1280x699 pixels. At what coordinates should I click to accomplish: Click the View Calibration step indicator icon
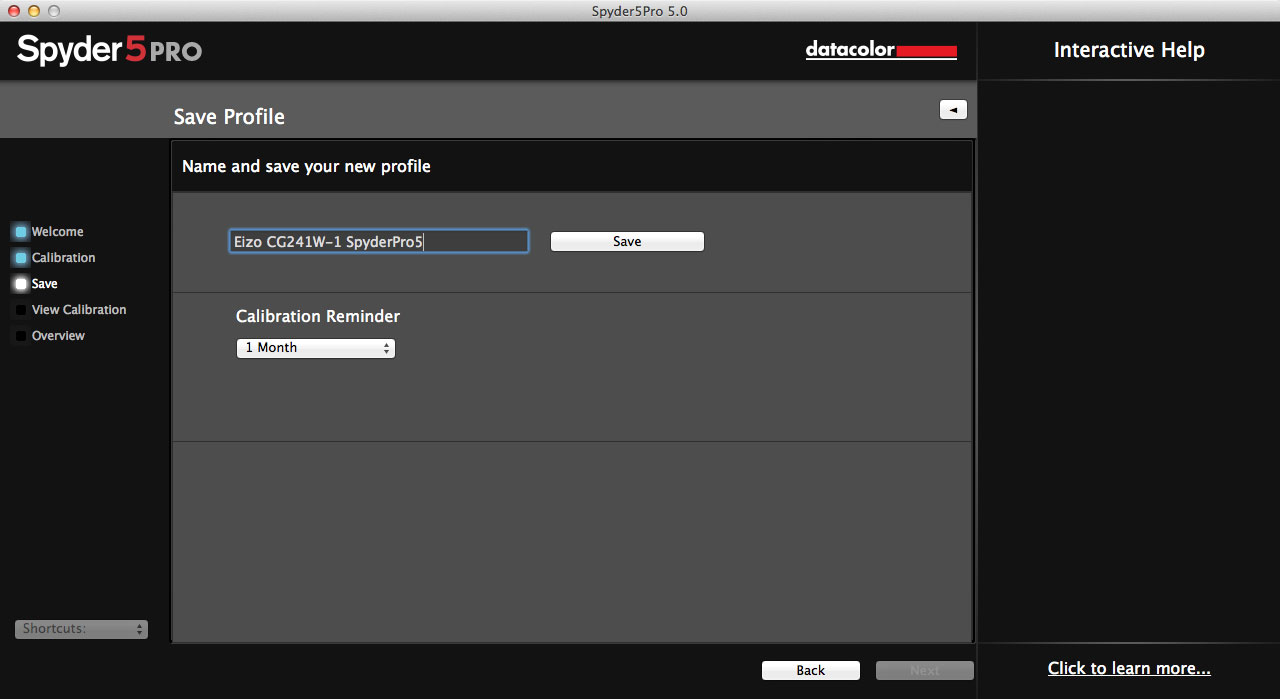(x=21, y=310)
